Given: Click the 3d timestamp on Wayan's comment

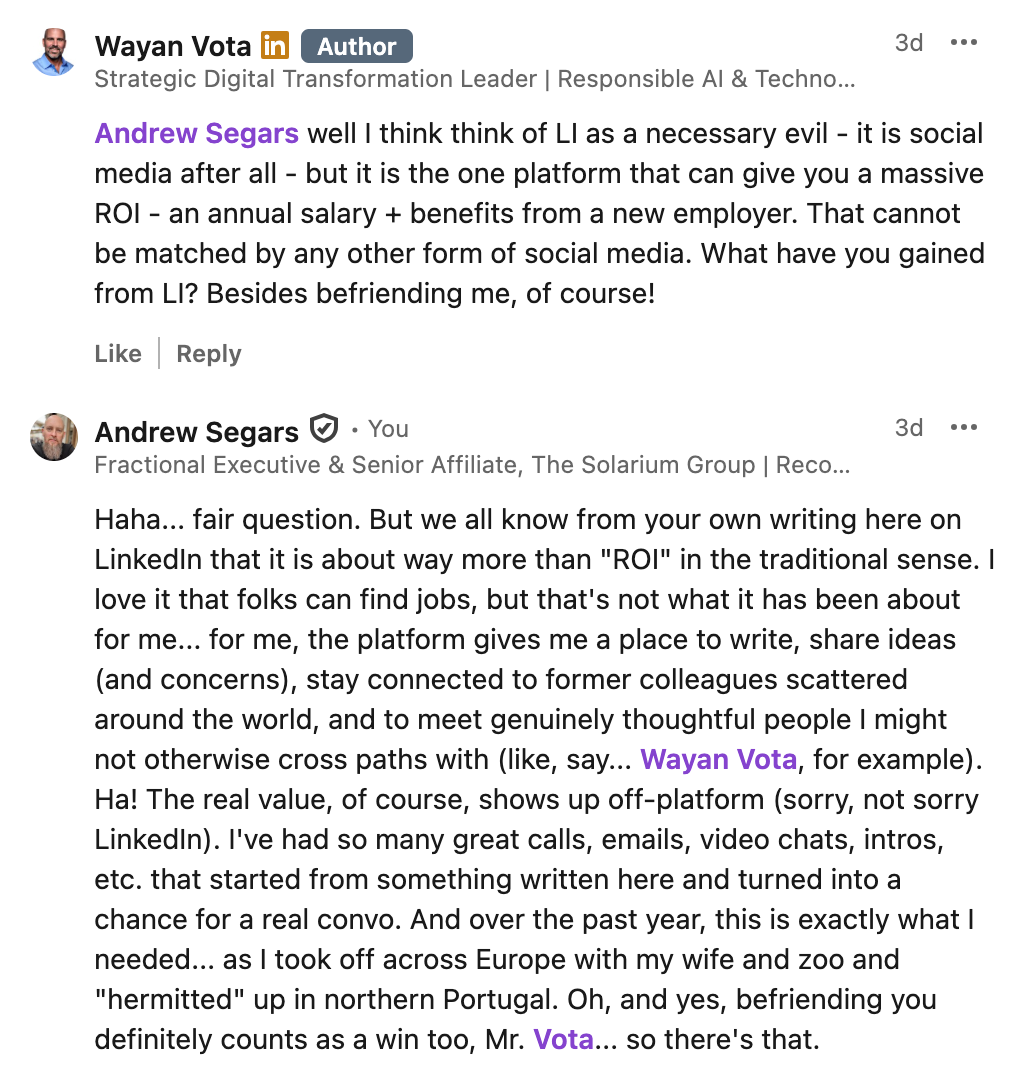Looking at the screenshot, I should tap(909, 42).
